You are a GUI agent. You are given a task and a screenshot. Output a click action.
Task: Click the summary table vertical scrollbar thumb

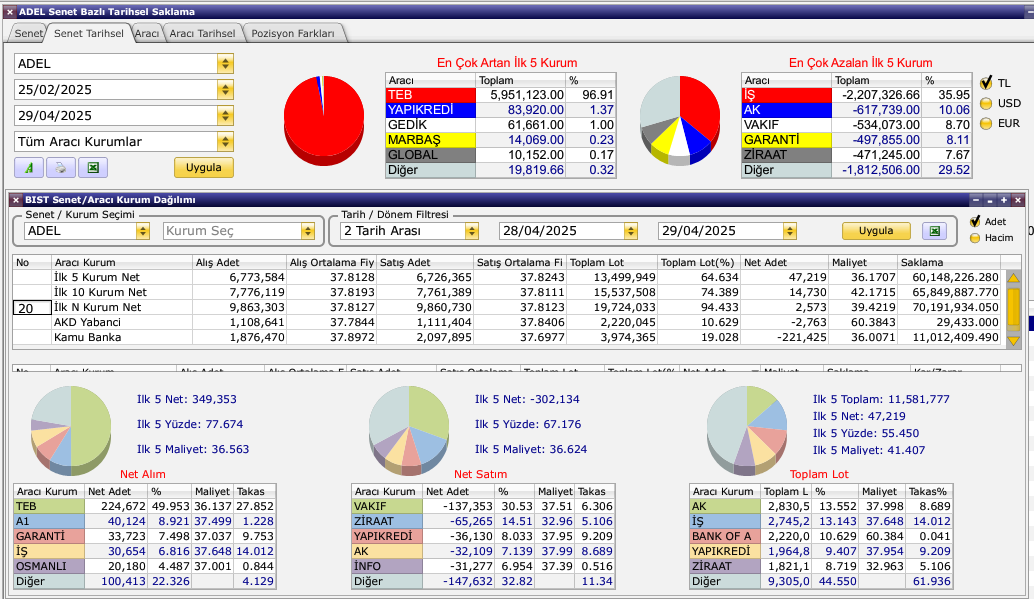click(1014, 305)
